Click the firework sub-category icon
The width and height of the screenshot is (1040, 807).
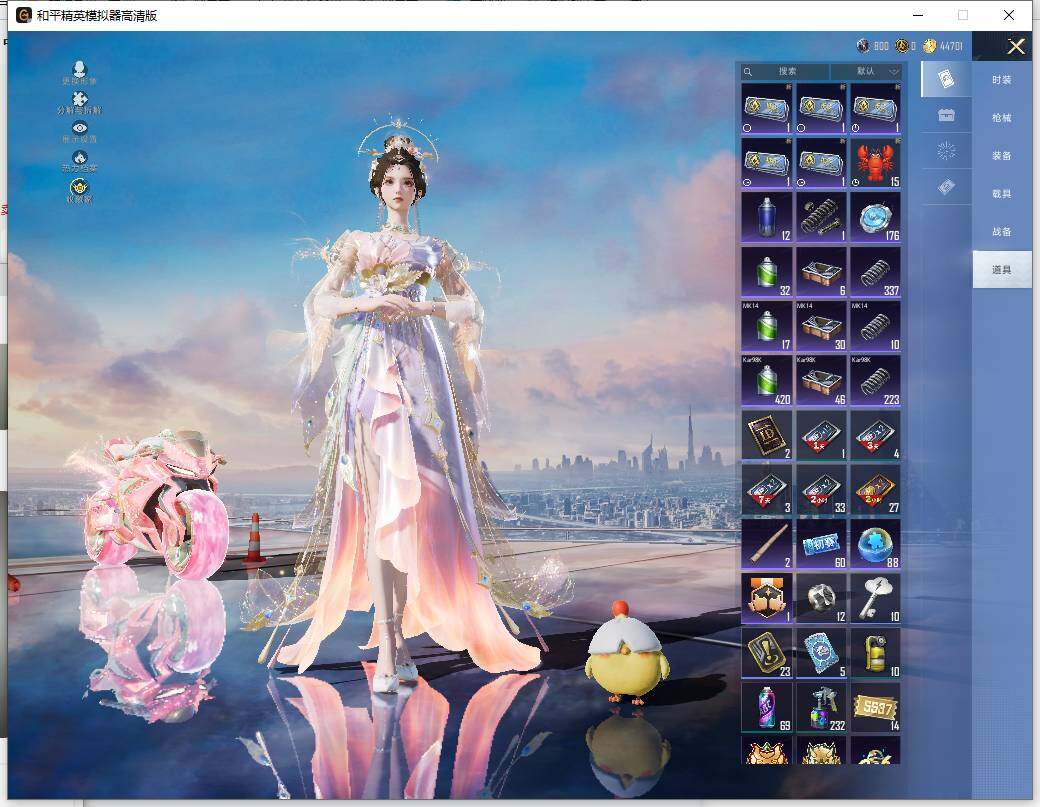click(x=945, y=151)
